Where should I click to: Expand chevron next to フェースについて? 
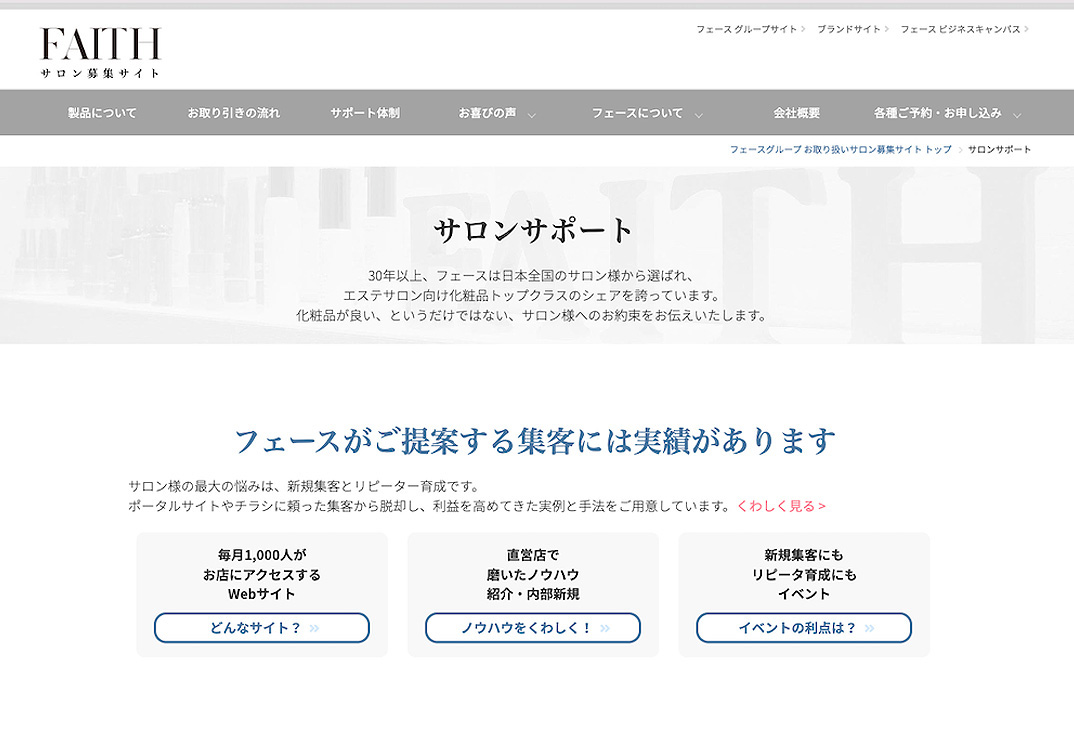pos(699,115)
